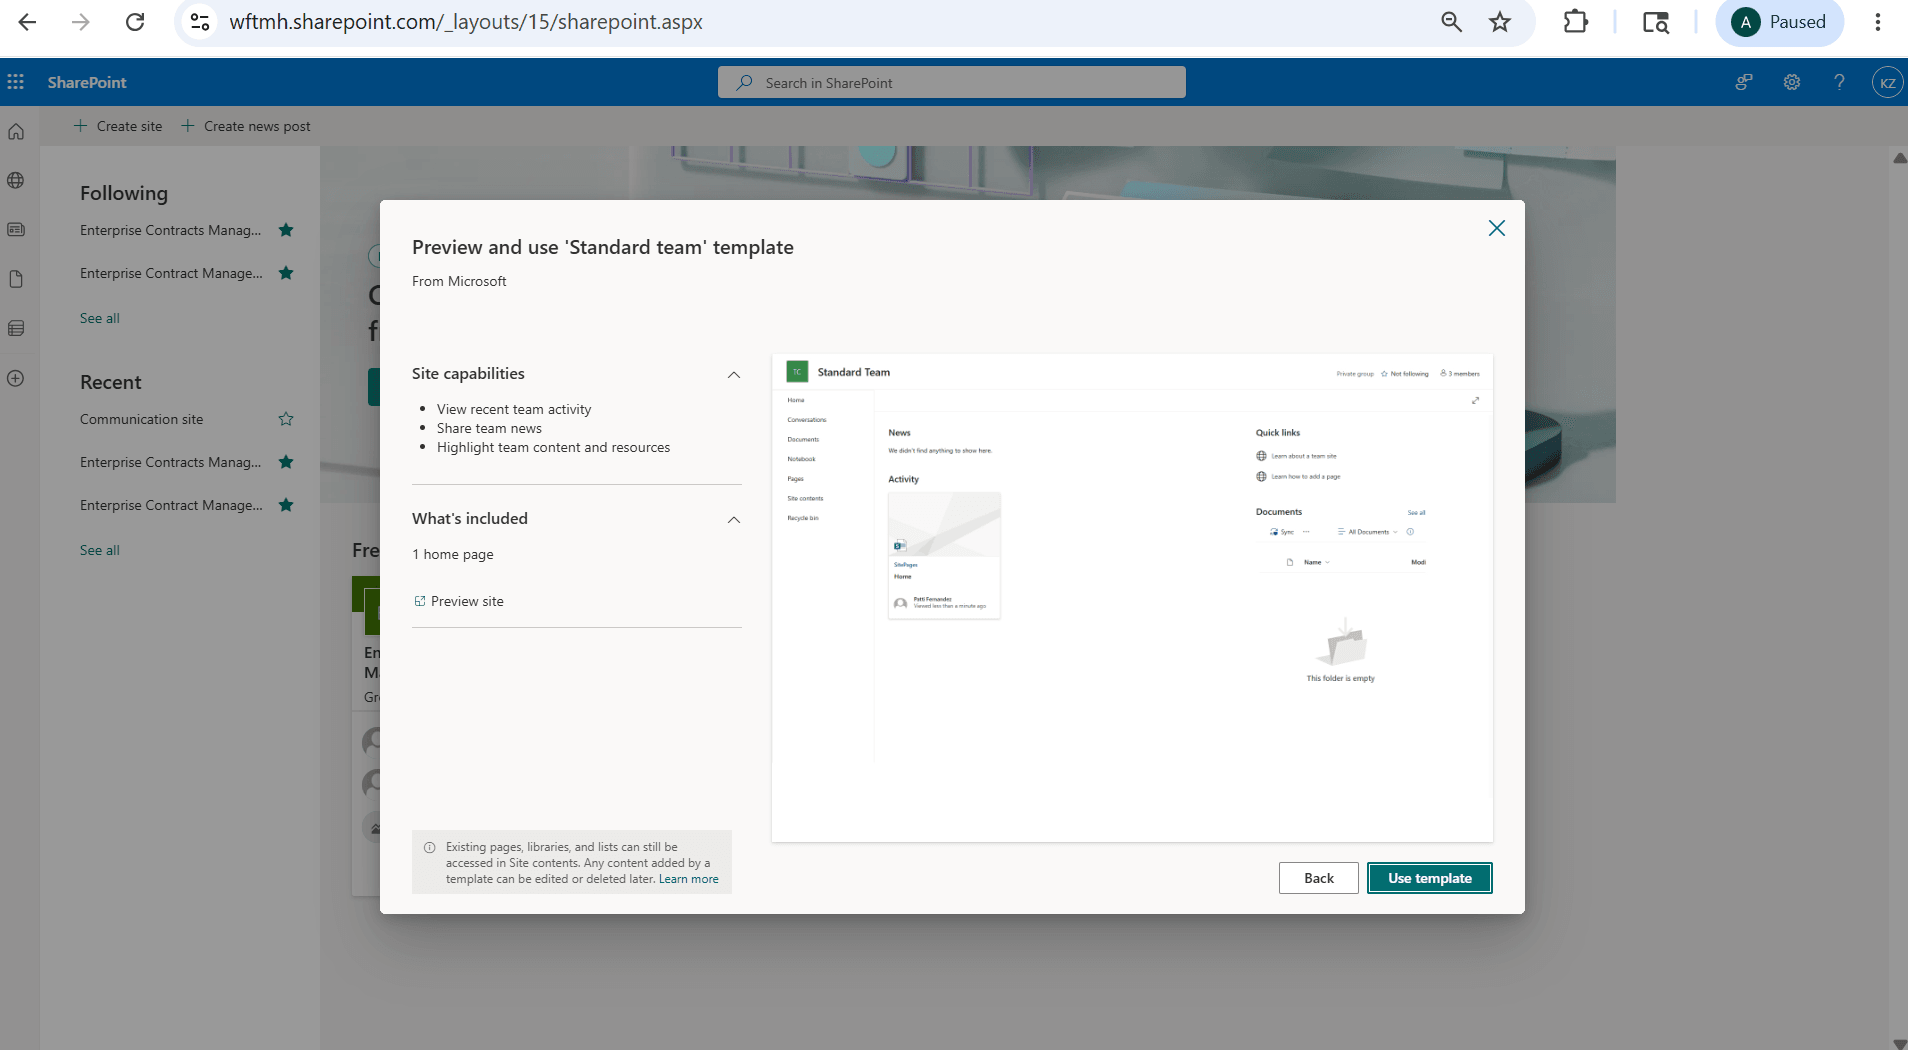Focus the Search in SharePoint box
The height and width of the screenshot is (1050, 1908).
pos(952,82)
